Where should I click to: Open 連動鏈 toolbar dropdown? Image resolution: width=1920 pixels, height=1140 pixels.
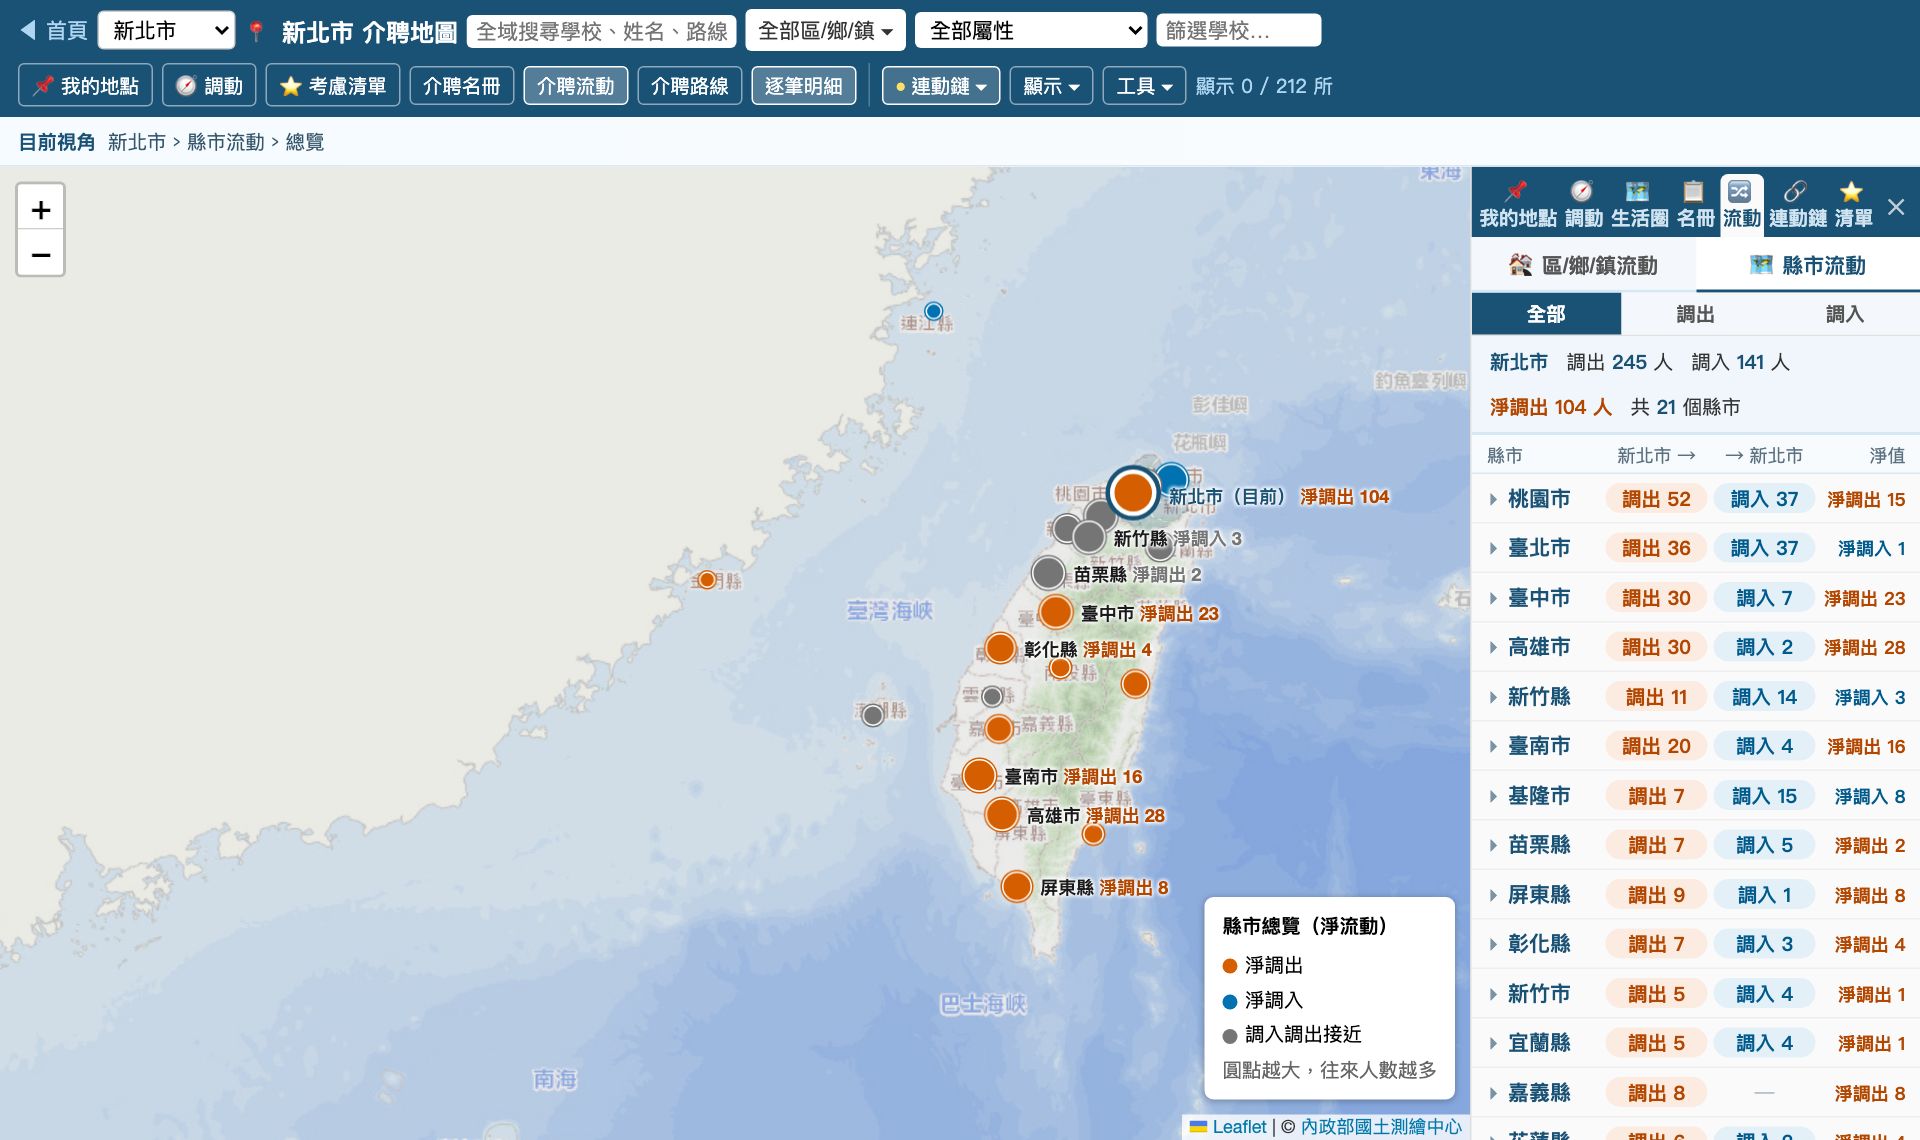coord(941,86)
